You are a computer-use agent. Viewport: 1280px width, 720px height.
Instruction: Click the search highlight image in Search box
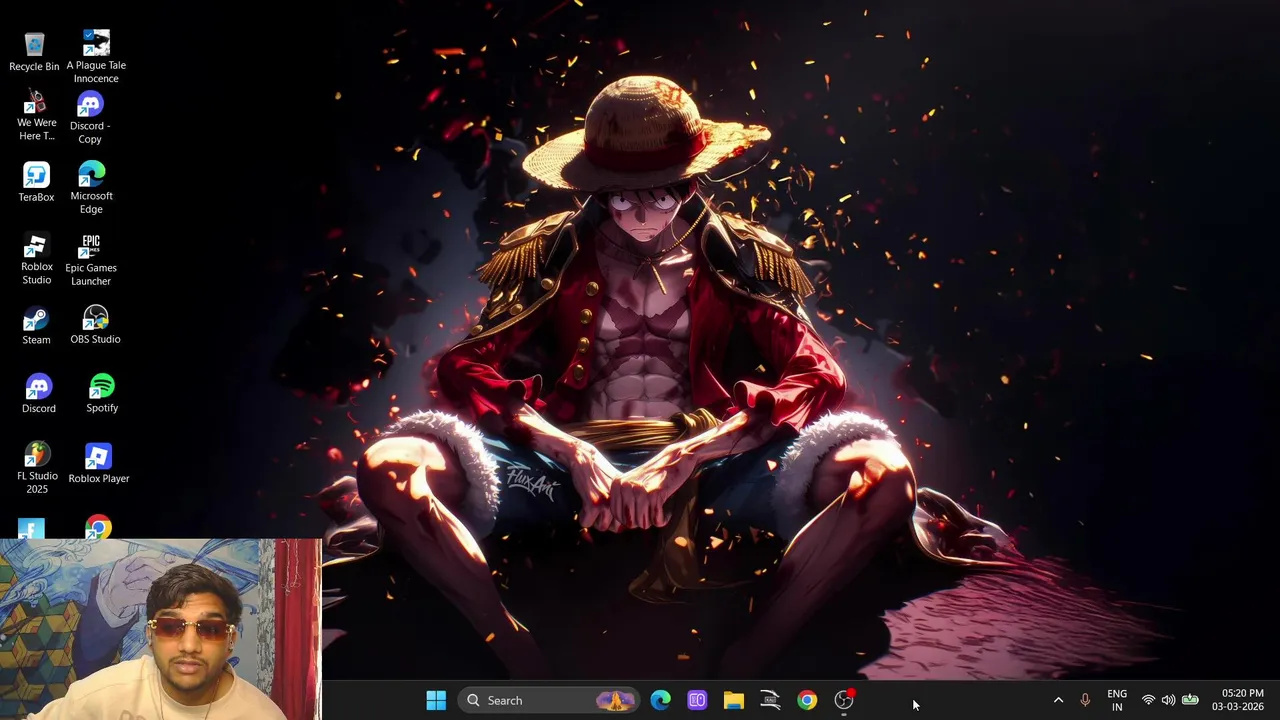click(615, 700)
